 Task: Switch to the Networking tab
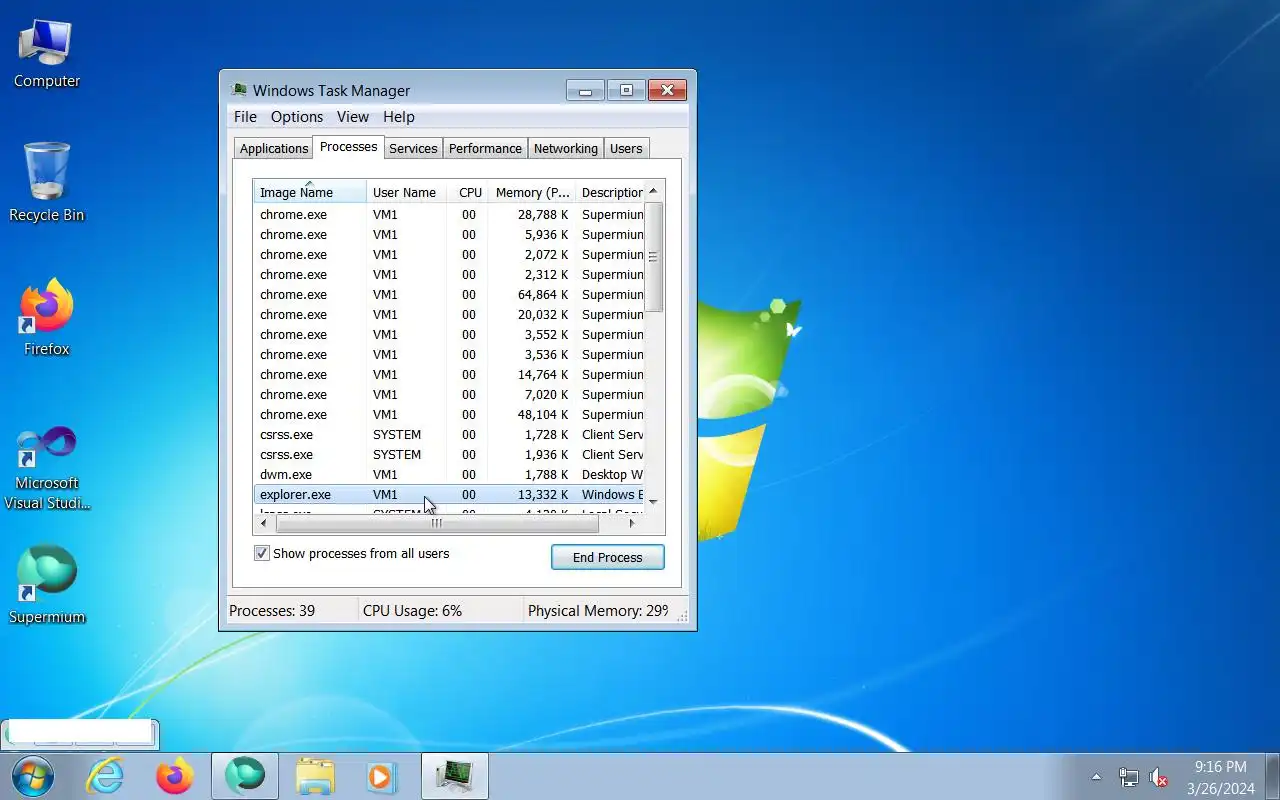[x=565, y=148]
